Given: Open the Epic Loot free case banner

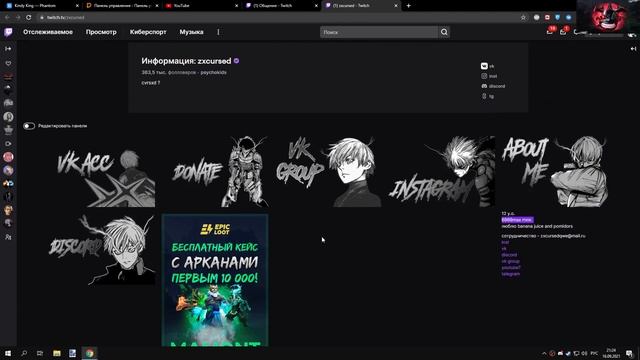Looking at the screenshot, I should point(215,280).
